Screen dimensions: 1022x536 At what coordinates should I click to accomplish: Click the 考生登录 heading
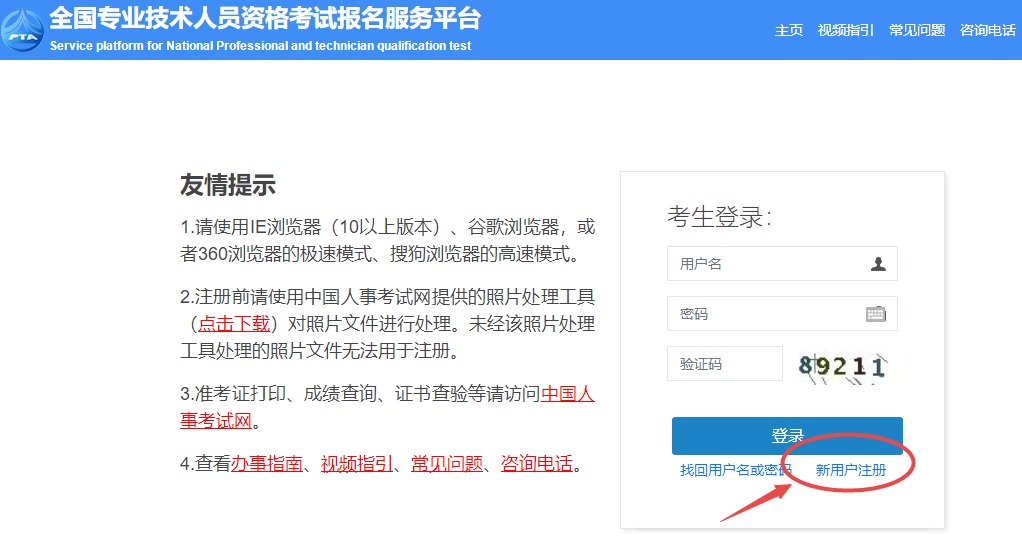[x=720, y=216]
